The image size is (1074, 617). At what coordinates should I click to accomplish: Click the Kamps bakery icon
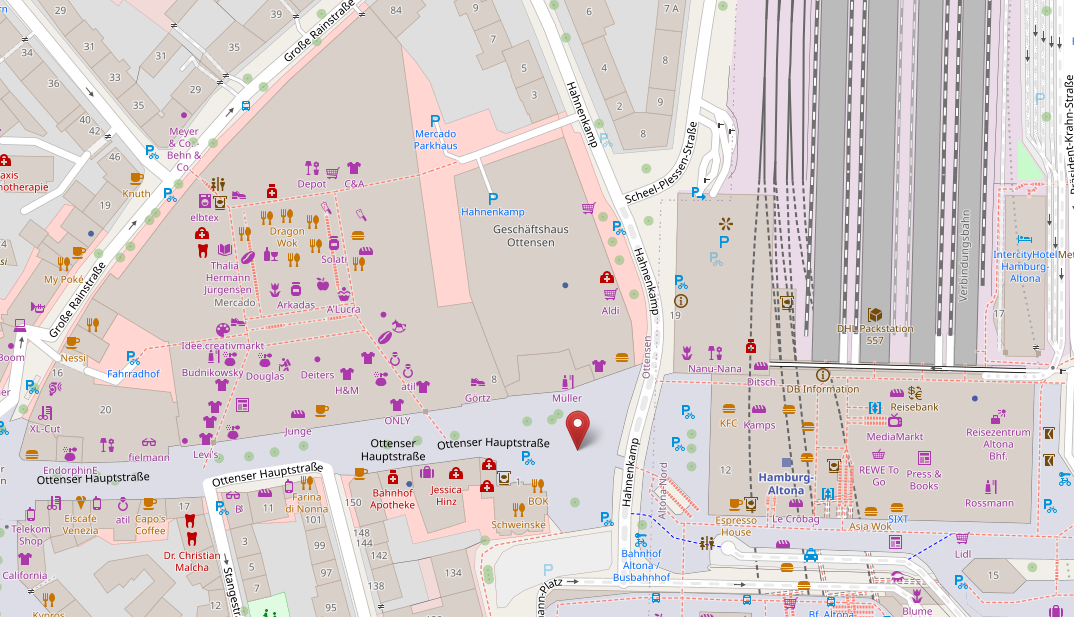coord(759,410)
